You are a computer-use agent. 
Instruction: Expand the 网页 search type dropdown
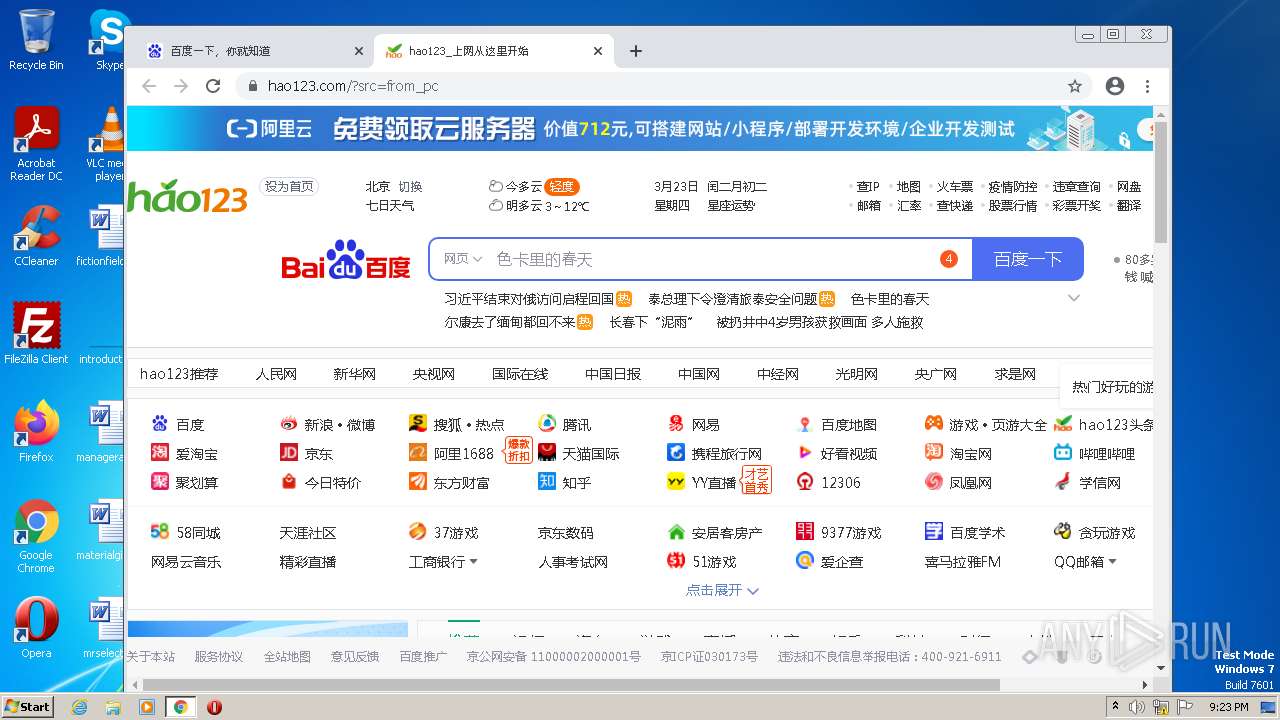tap(463, 259)
